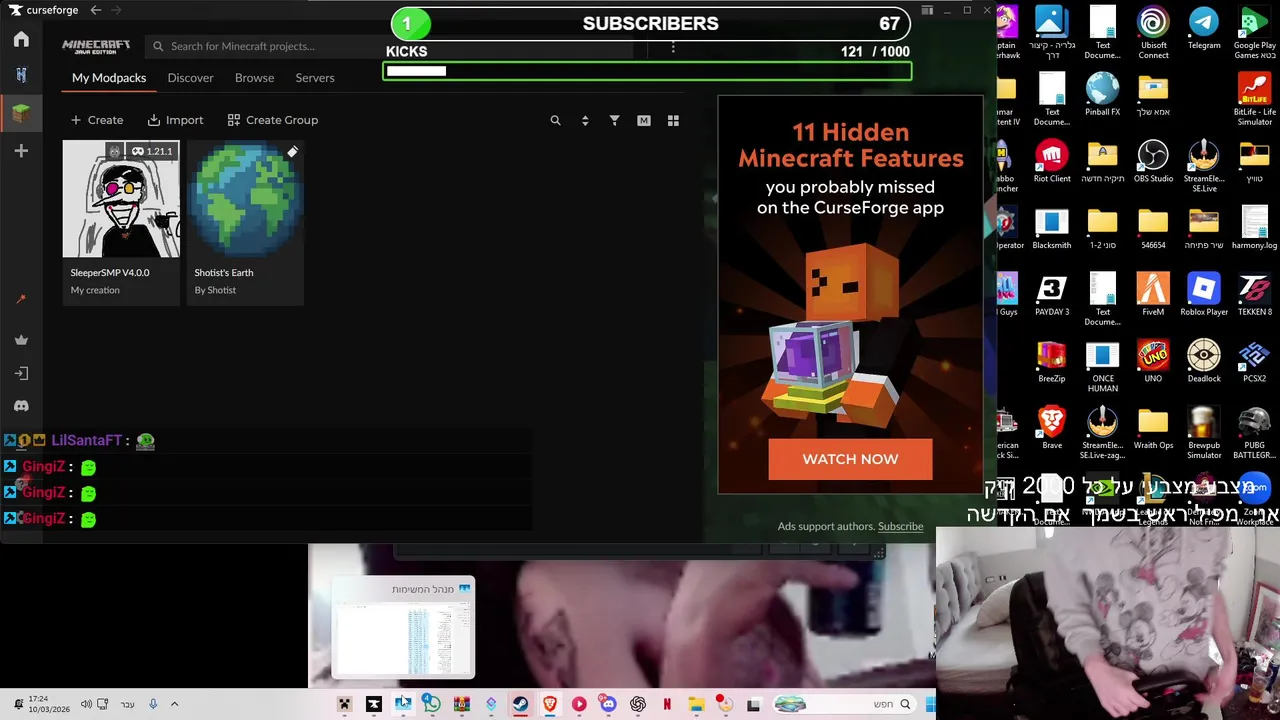1280x720 pixels.
Task: Open the filter funnel in the modpacks toolbar
Action: (615, 120)
